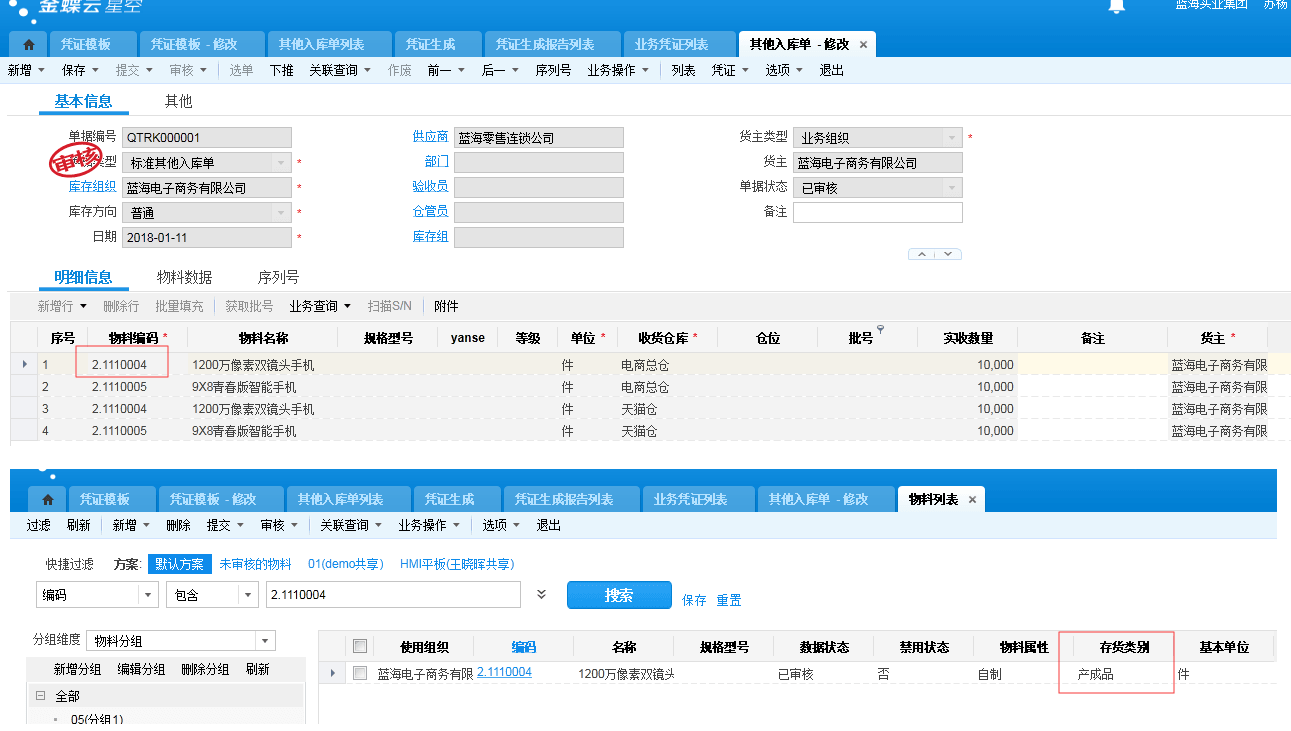Select the 未审核的物料 filter scheme
This screenshot has width=1291, height=731.
click(x=255, y=564)
